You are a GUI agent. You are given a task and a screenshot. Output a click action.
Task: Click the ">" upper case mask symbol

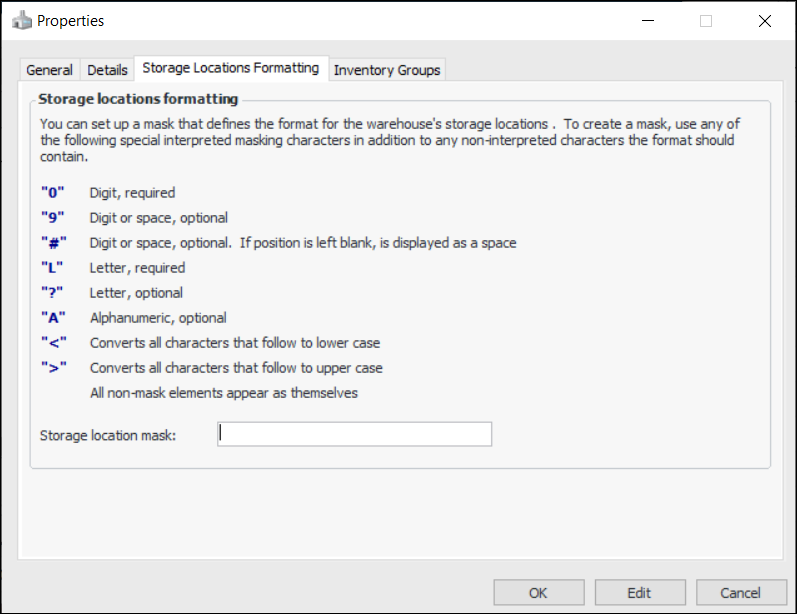pos(53,368)
